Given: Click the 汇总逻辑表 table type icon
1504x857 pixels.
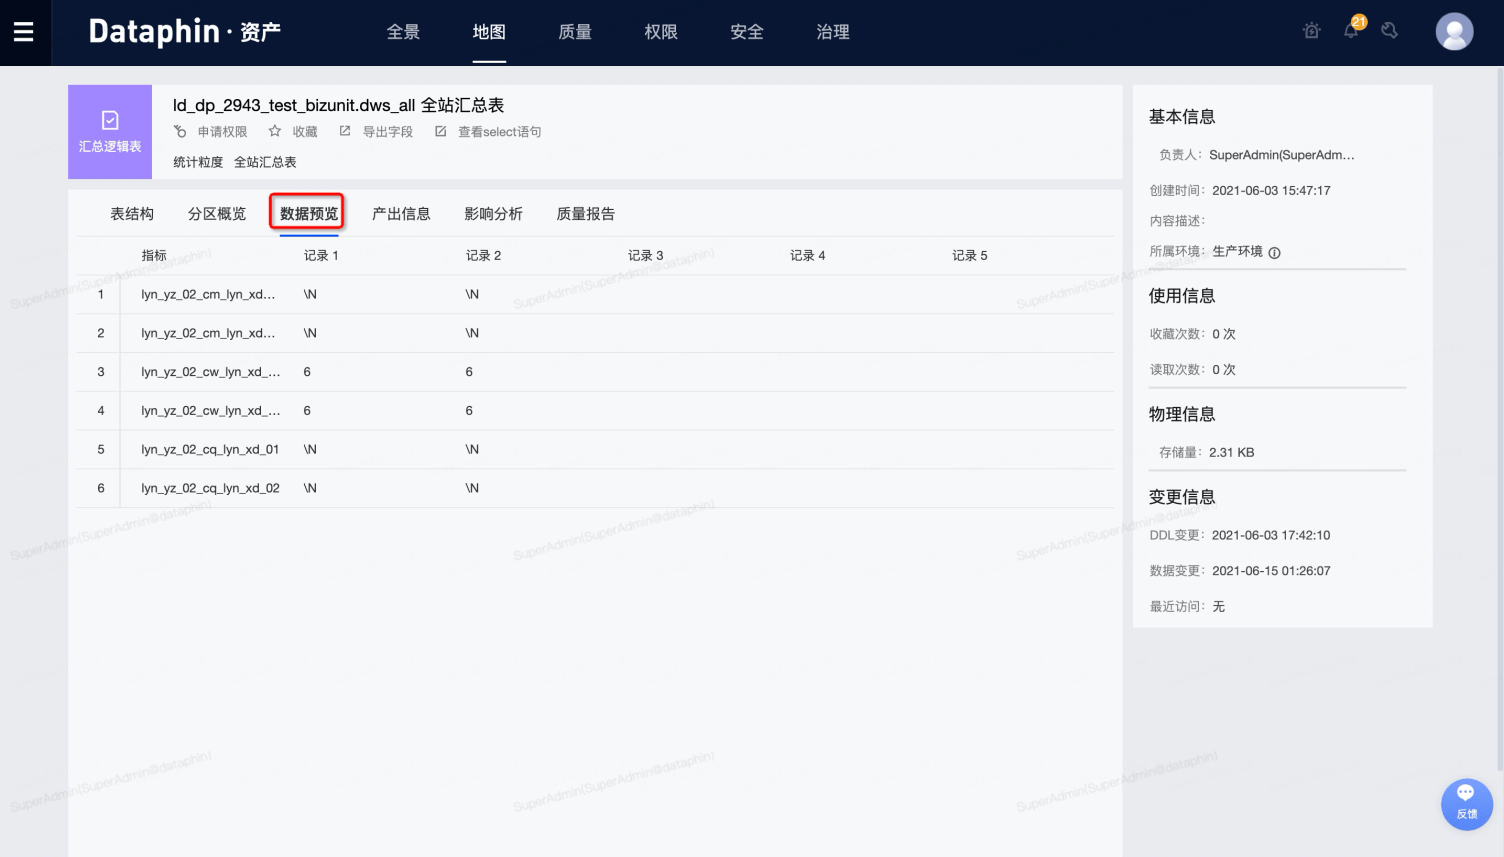Looking at the screenshot, I should [x=110, y=121].
